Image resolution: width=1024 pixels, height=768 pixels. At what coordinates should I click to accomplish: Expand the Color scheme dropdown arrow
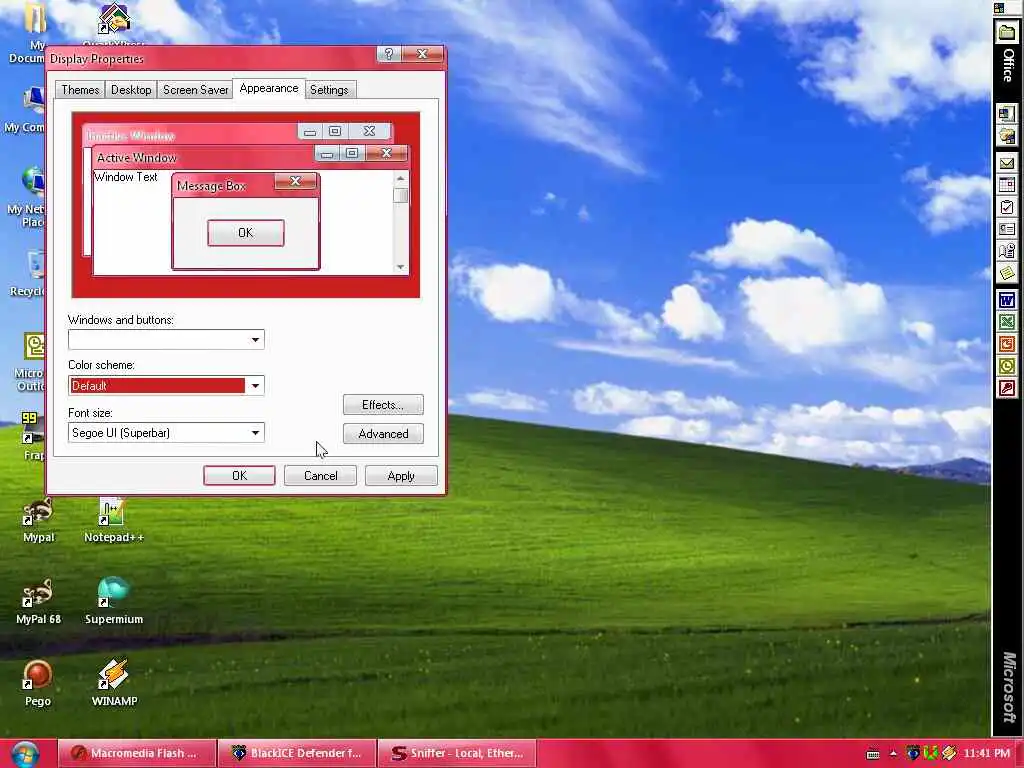click(255, 385)
